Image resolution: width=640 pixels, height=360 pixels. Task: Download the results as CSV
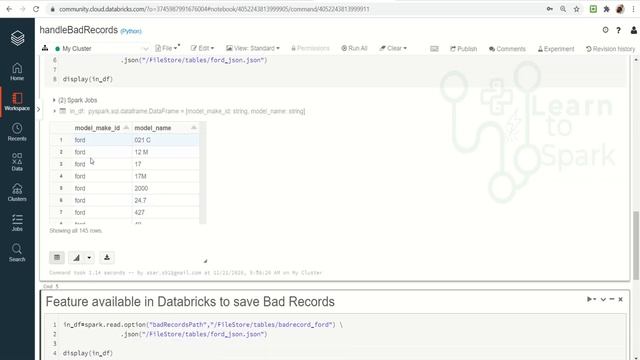pos(107,258)
